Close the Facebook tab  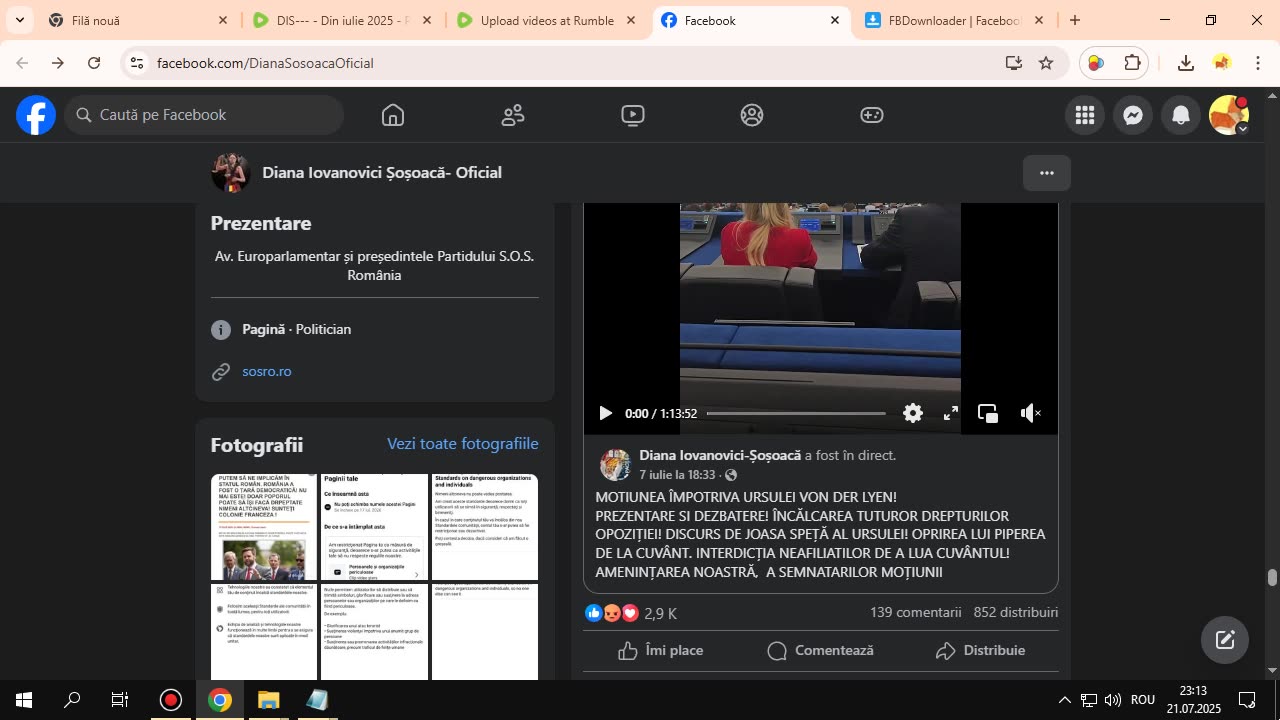tap(835, 20)
